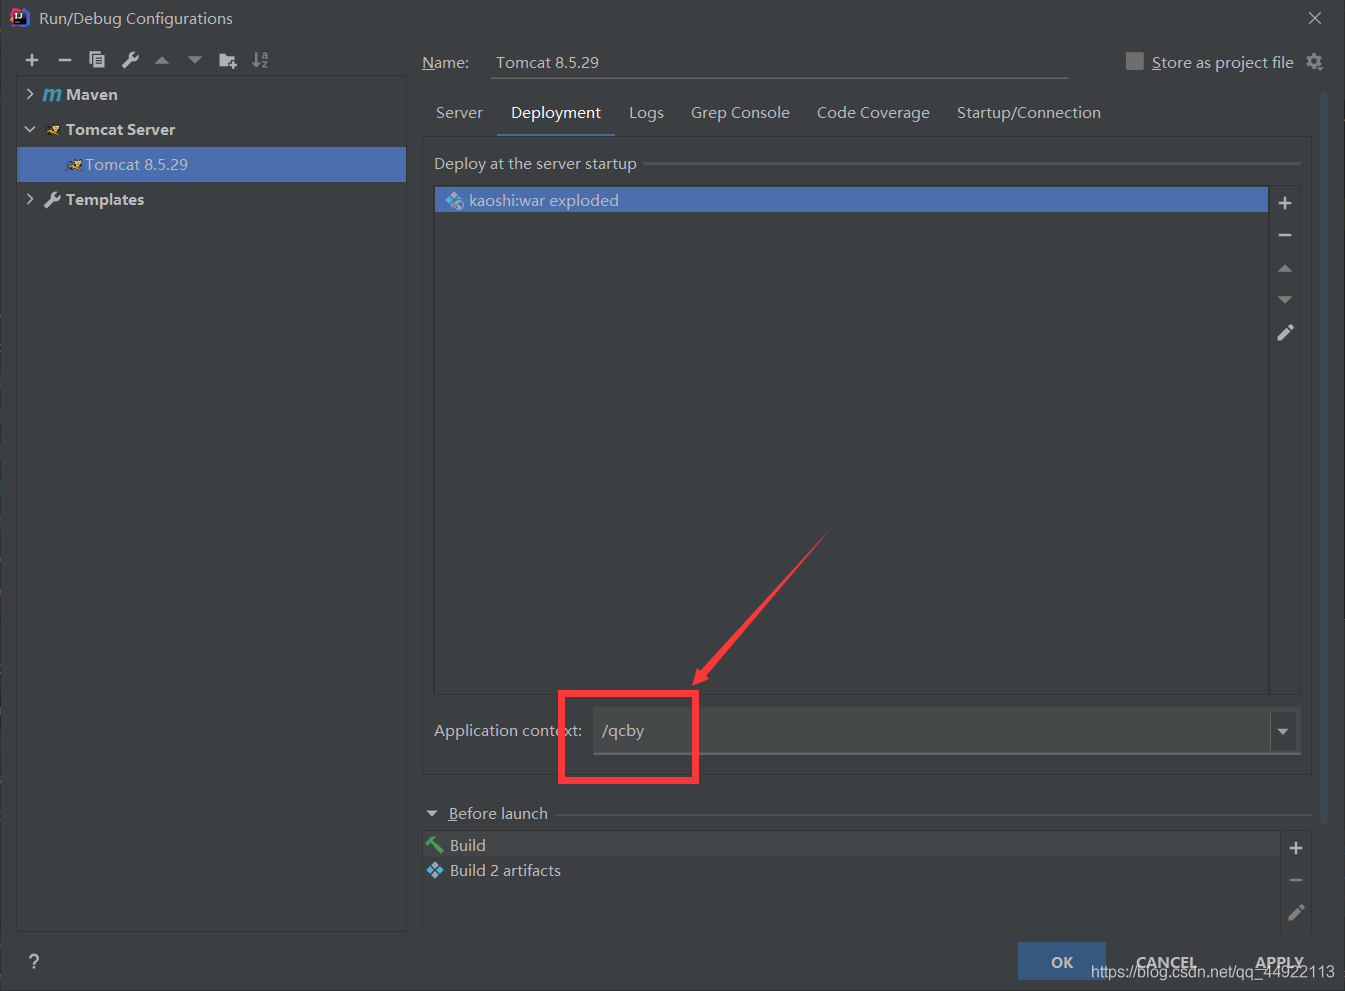Click the IntelliJ logo in title bar

point(19,18)
